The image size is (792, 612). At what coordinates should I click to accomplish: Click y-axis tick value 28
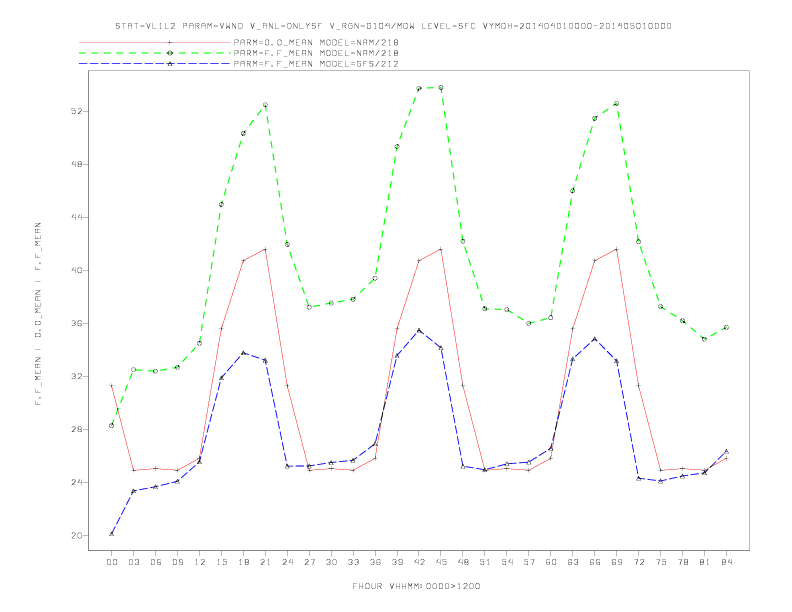(x=77, y=430)
